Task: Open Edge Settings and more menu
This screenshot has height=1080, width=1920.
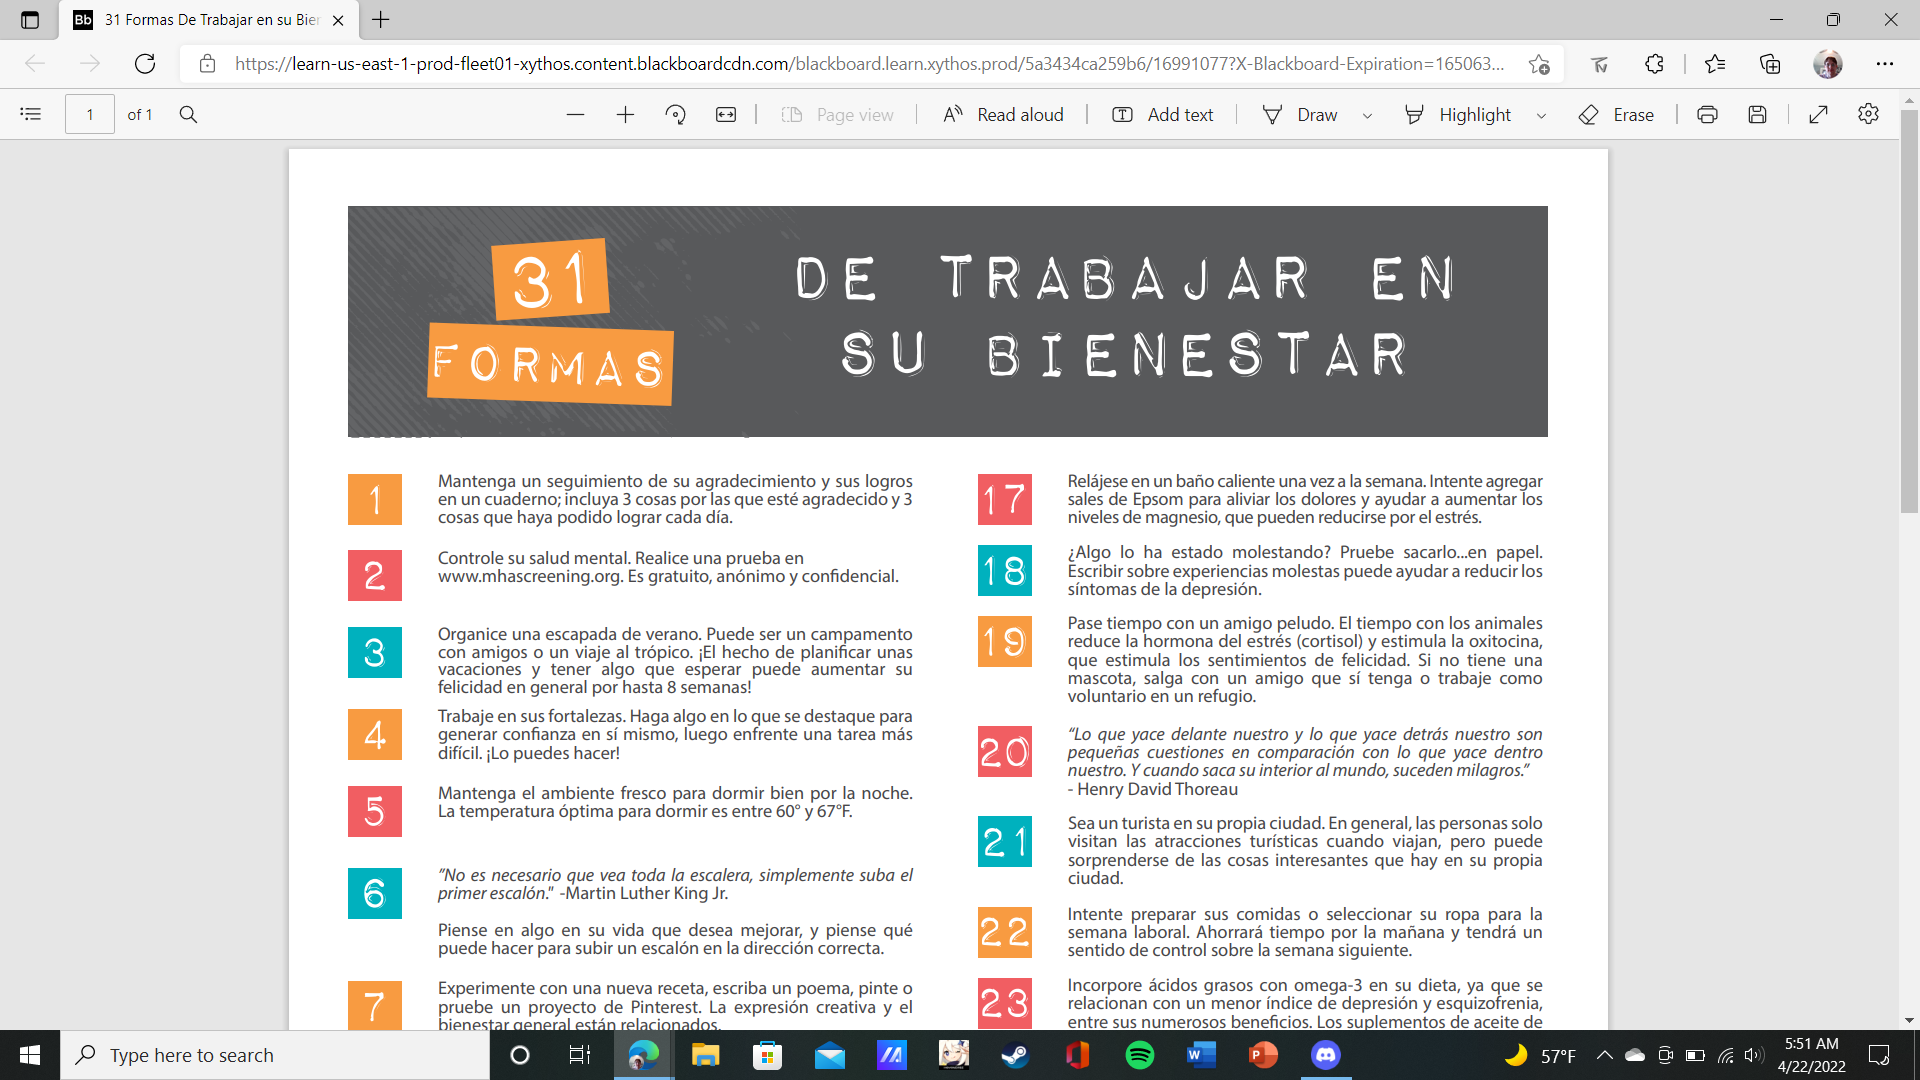Action: pos(1885,64)
